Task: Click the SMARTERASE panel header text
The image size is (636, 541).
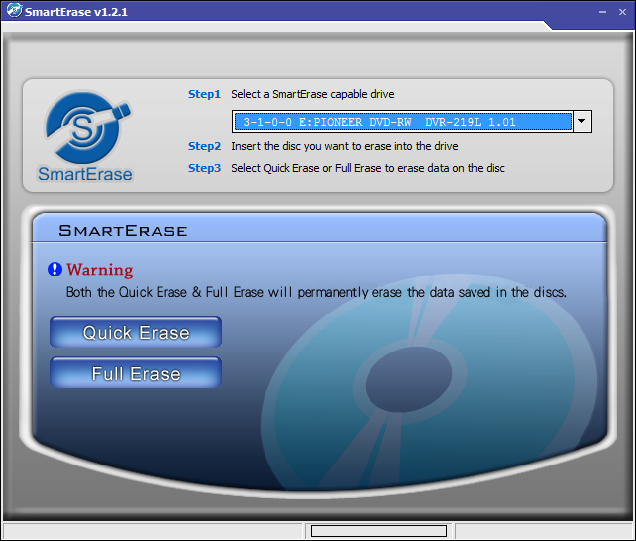Action: [123, 231]
